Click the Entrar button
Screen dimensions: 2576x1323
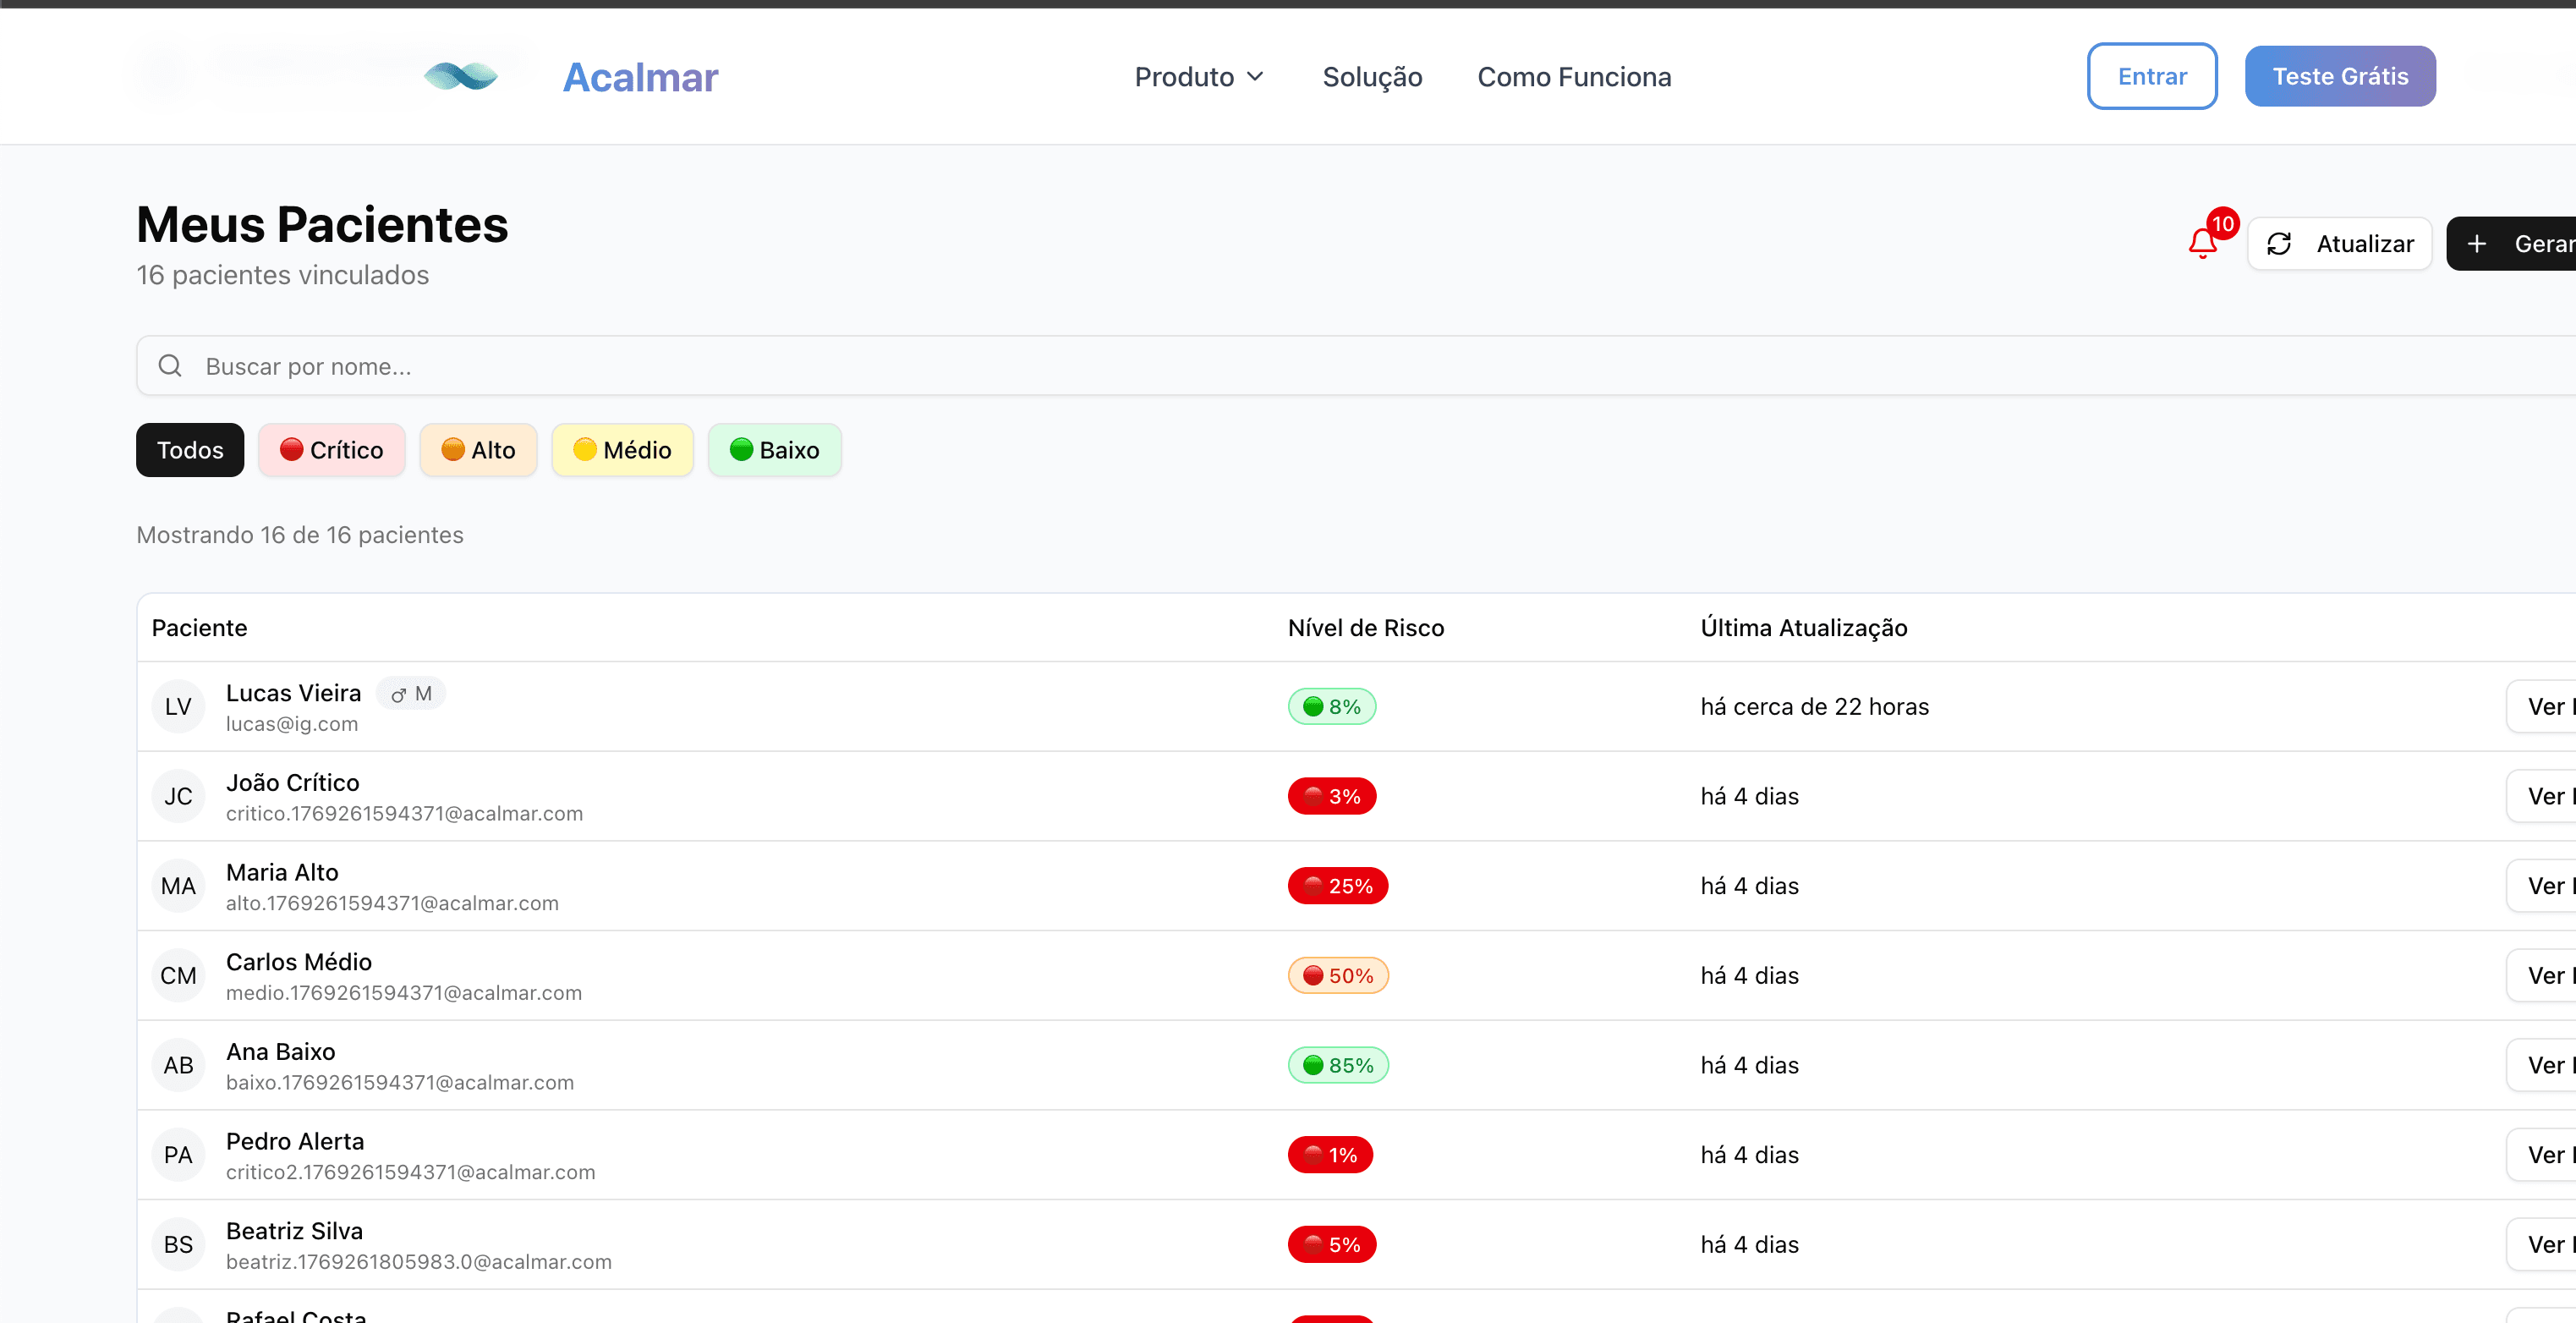[x=2152, y=76]
